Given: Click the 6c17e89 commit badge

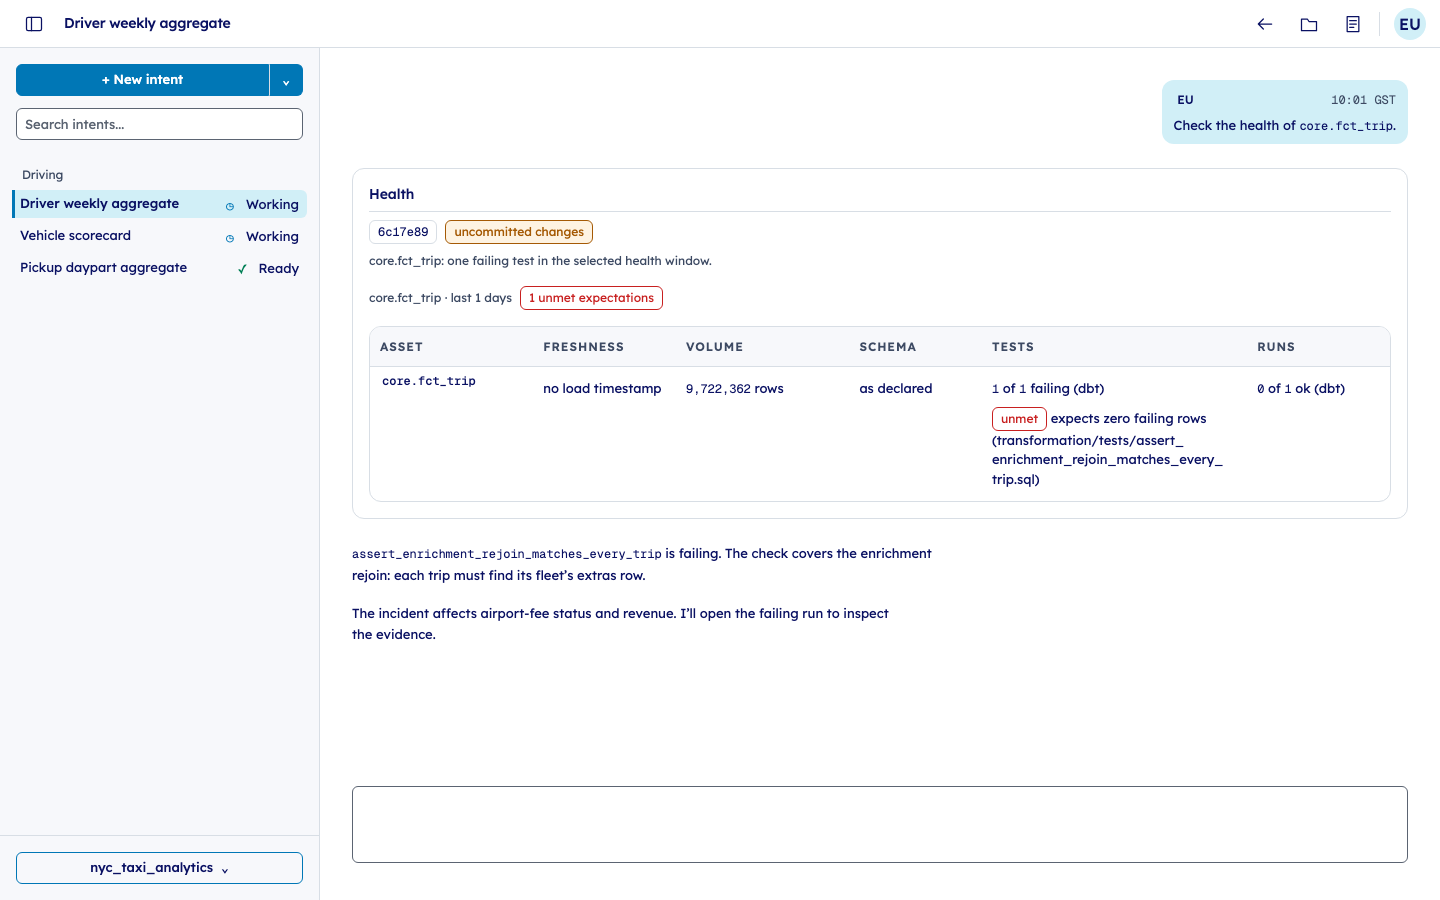Looking at the screenshot, I should [403, 232].
